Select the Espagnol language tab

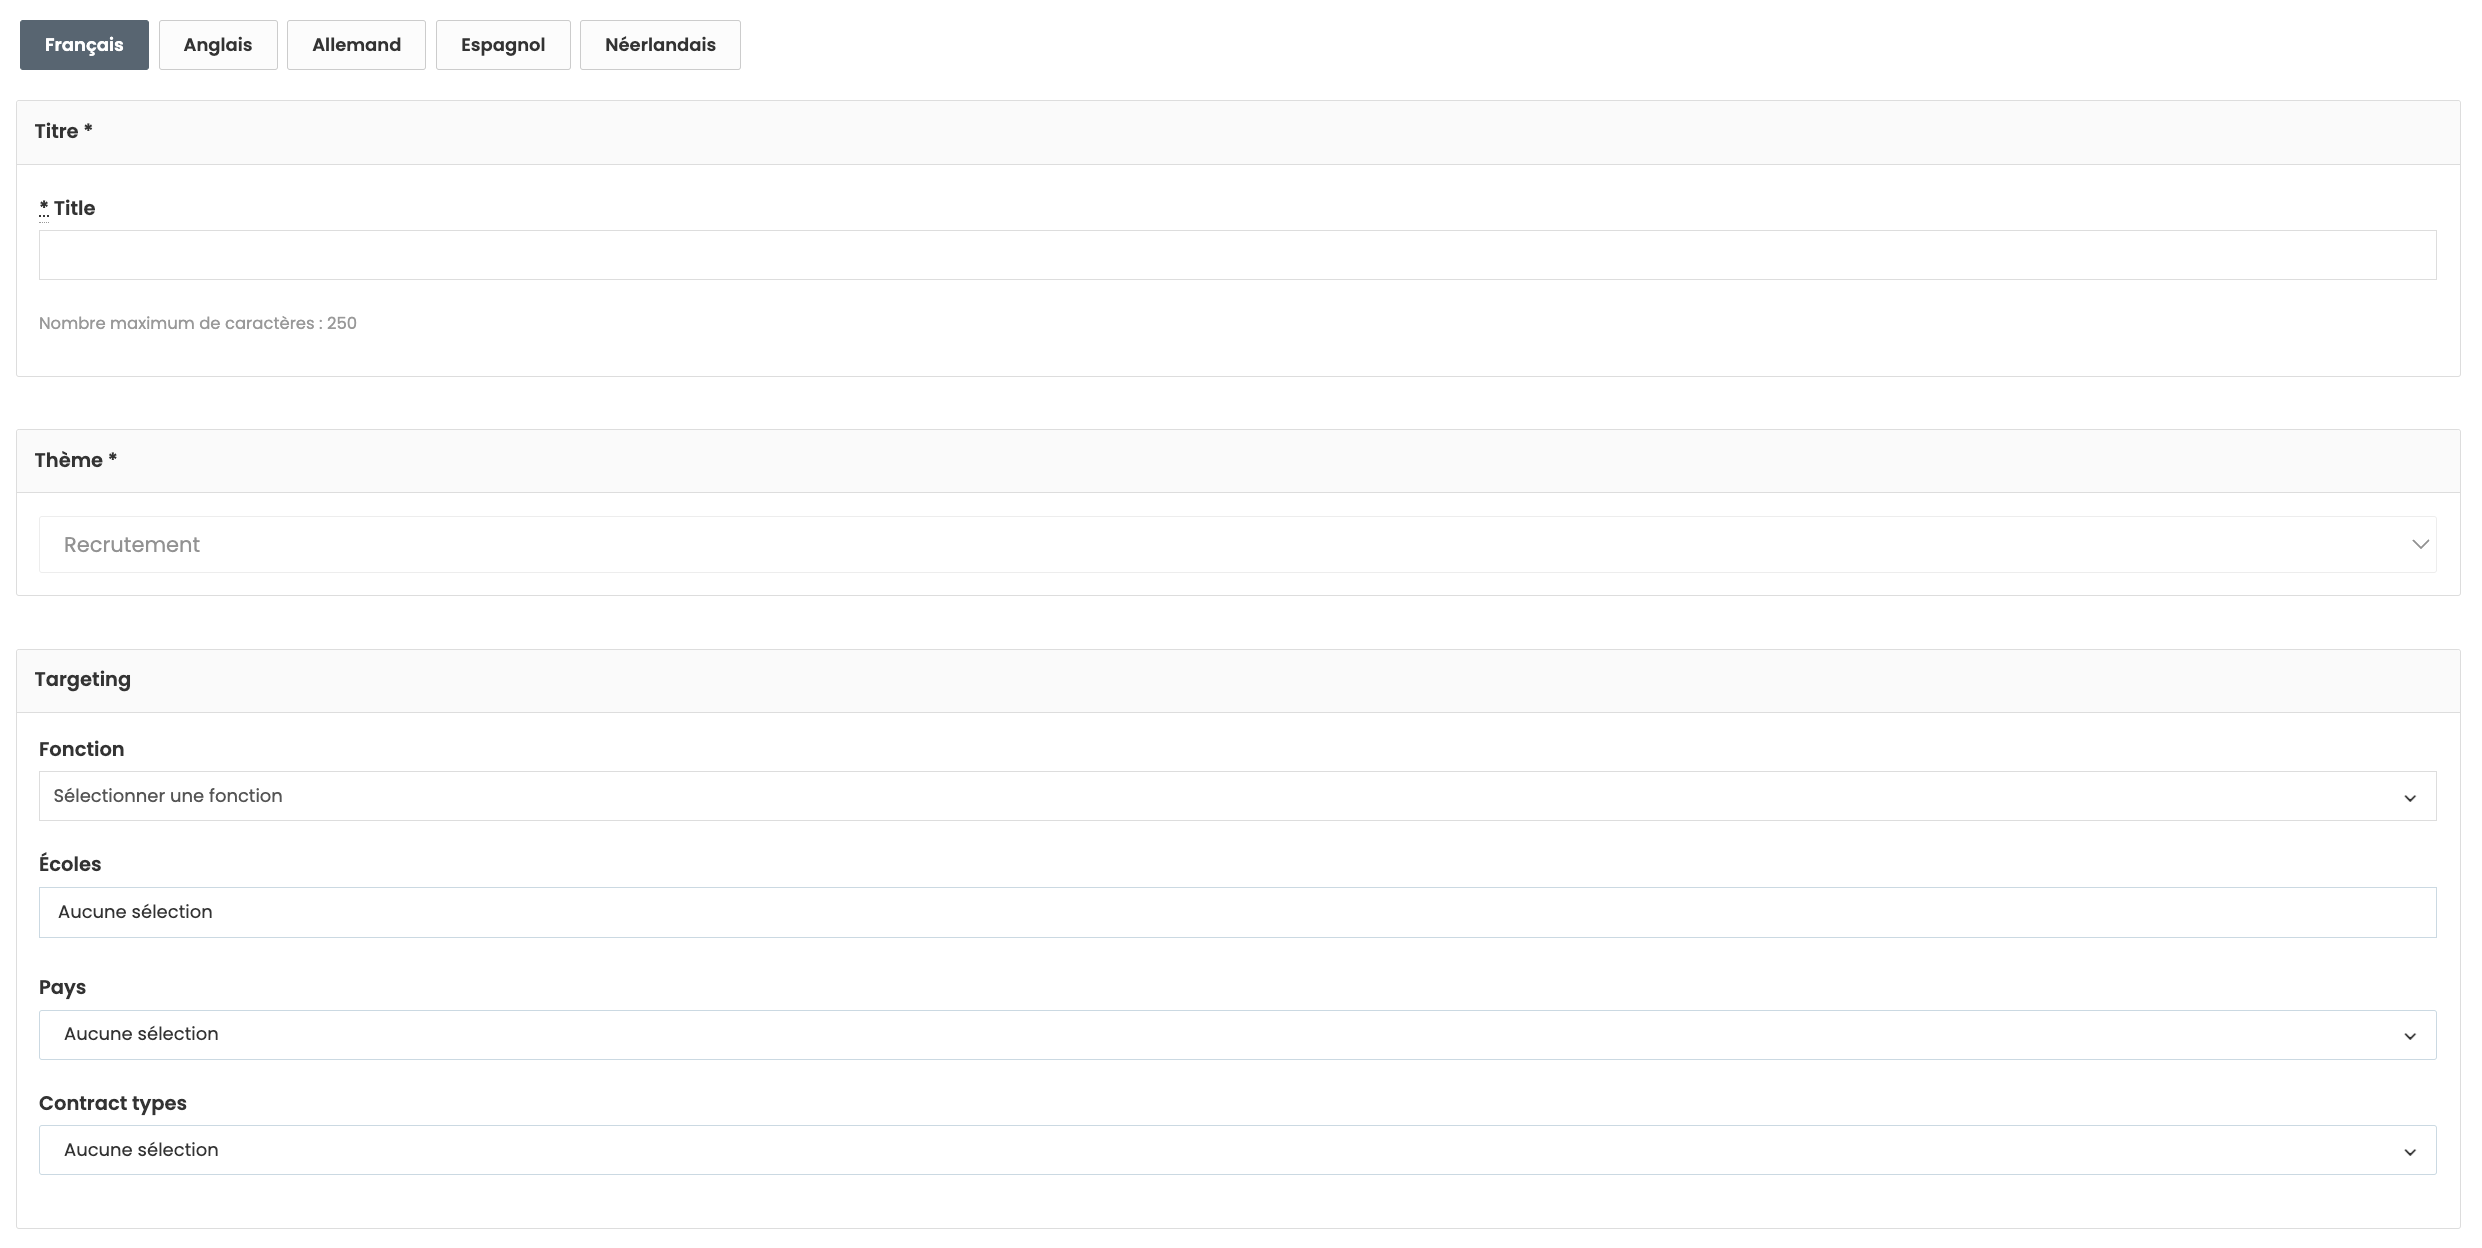click(503, 45)
